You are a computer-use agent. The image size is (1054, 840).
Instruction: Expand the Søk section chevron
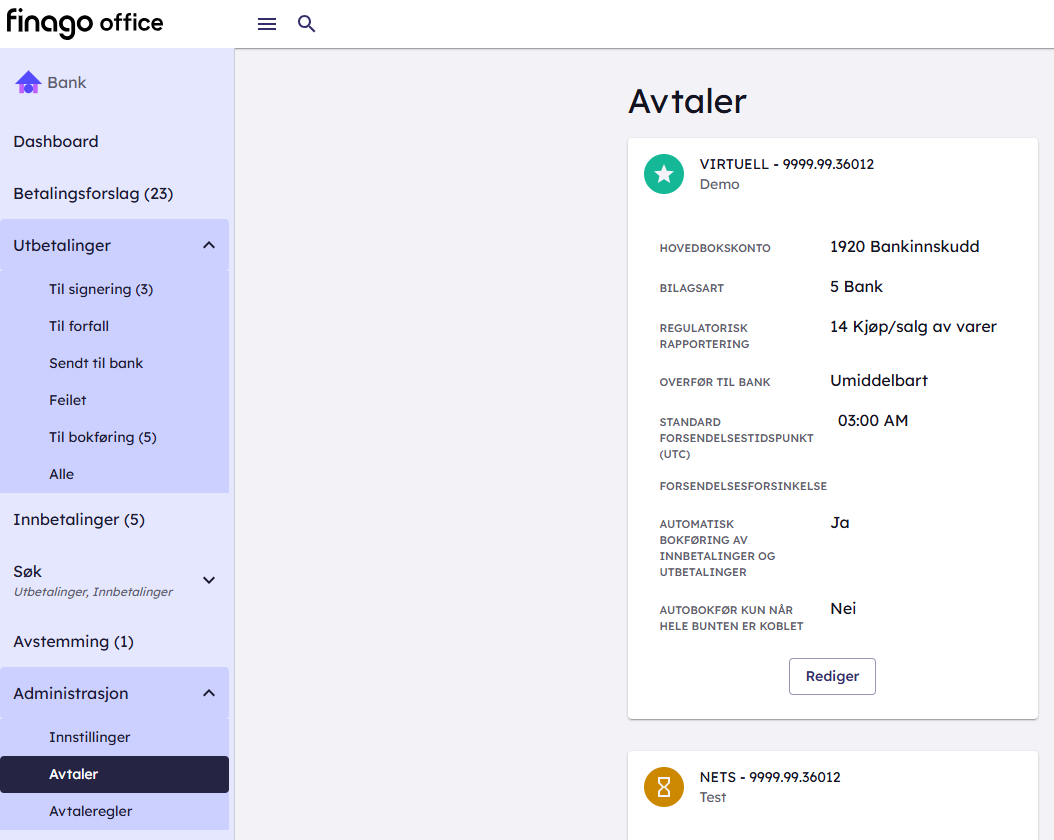point(208,580)
